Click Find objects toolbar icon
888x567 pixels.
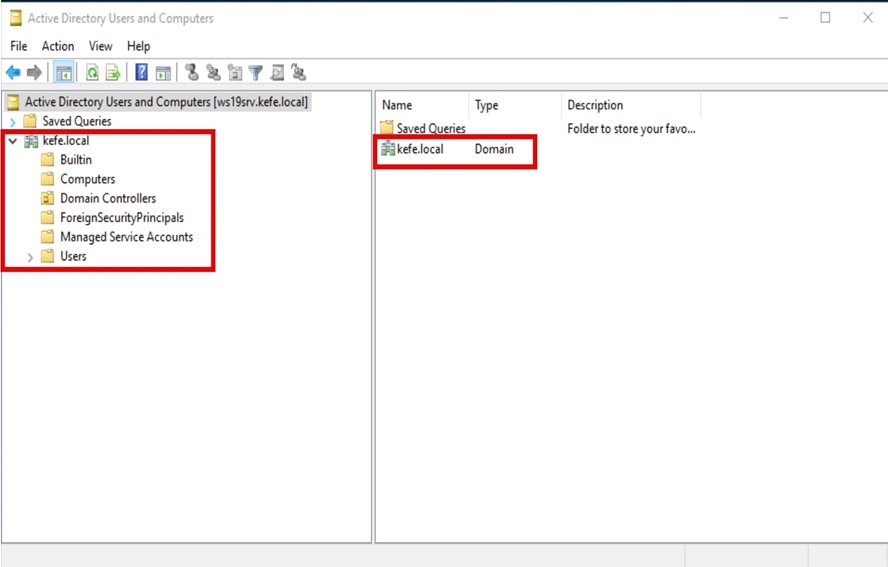[x=277, y=73]
